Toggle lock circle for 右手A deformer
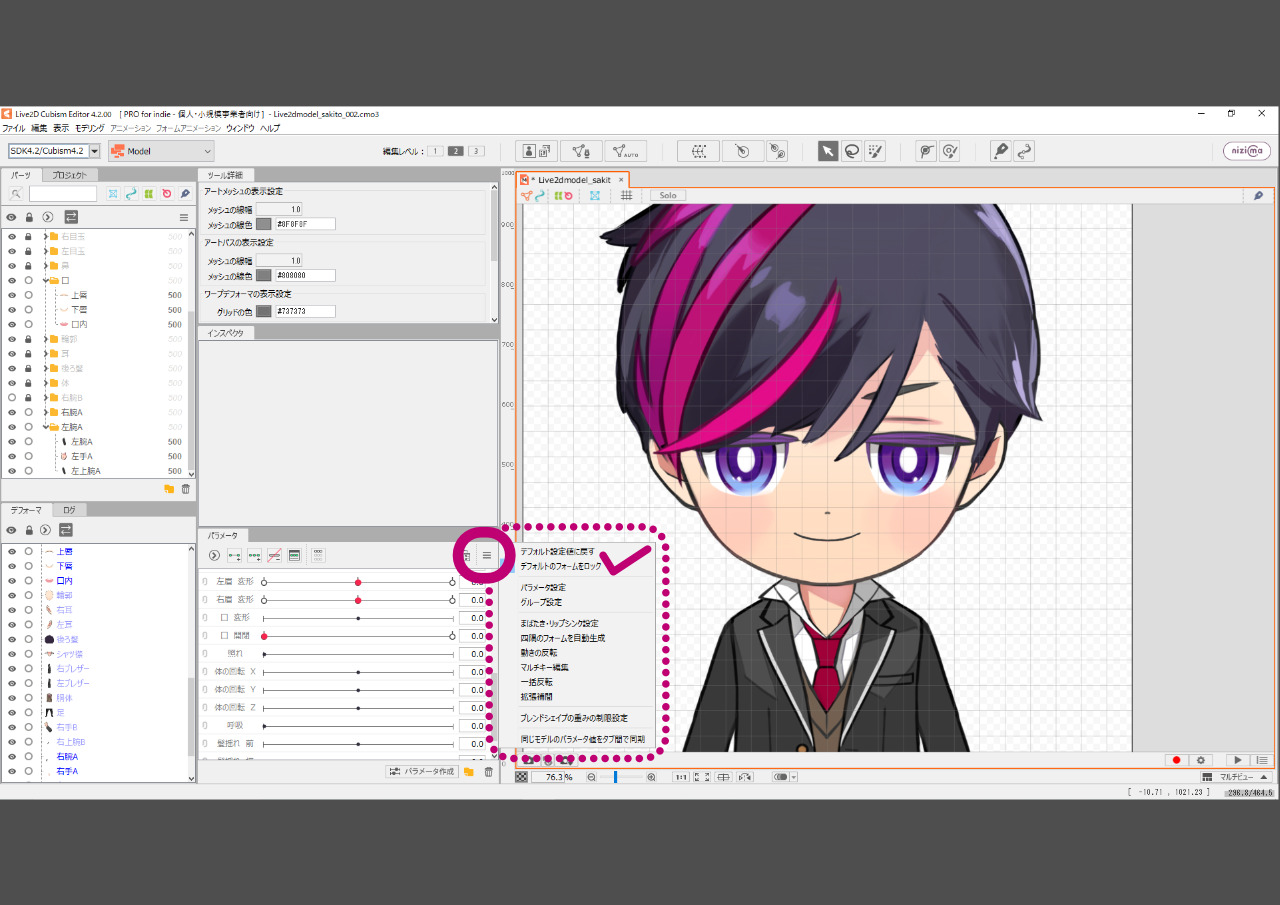Image resolution: width=1280 pixels, height=905 pixels. click(x=29, y=771)
